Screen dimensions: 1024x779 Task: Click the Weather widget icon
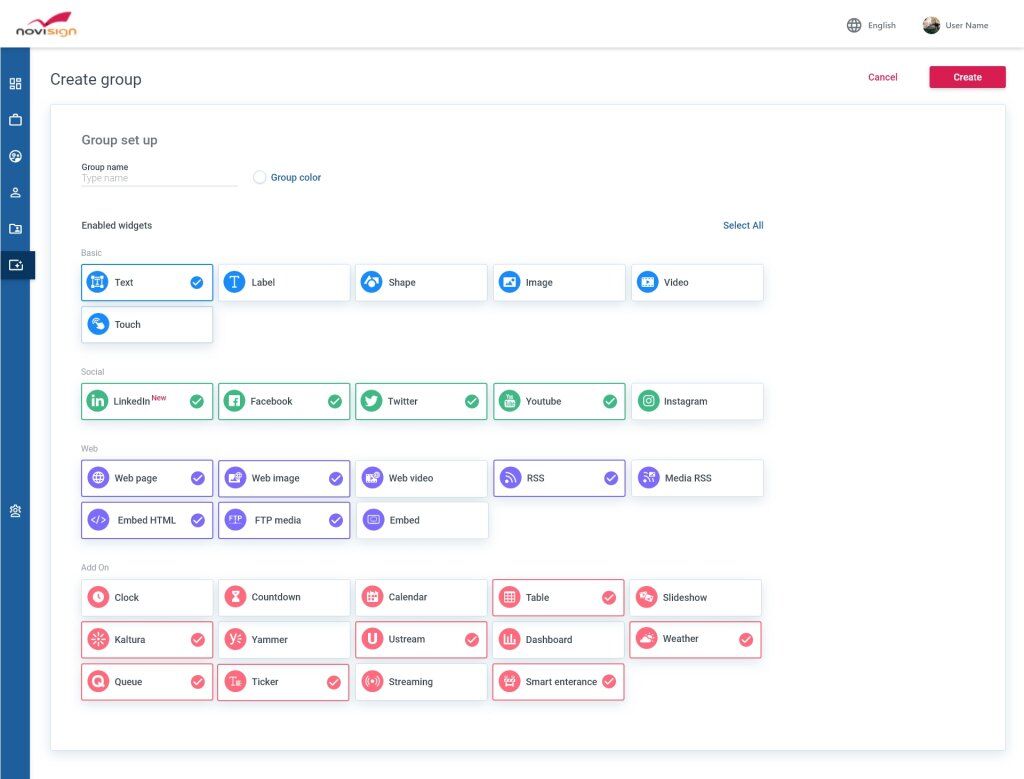click(646, 639)
